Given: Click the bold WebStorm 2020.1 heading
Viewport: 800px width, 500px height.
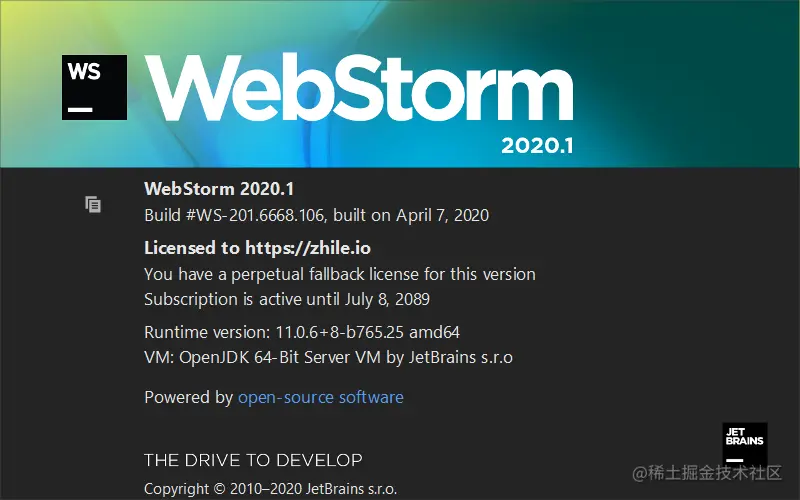Looking at the screenshot, I should point(219,189).
